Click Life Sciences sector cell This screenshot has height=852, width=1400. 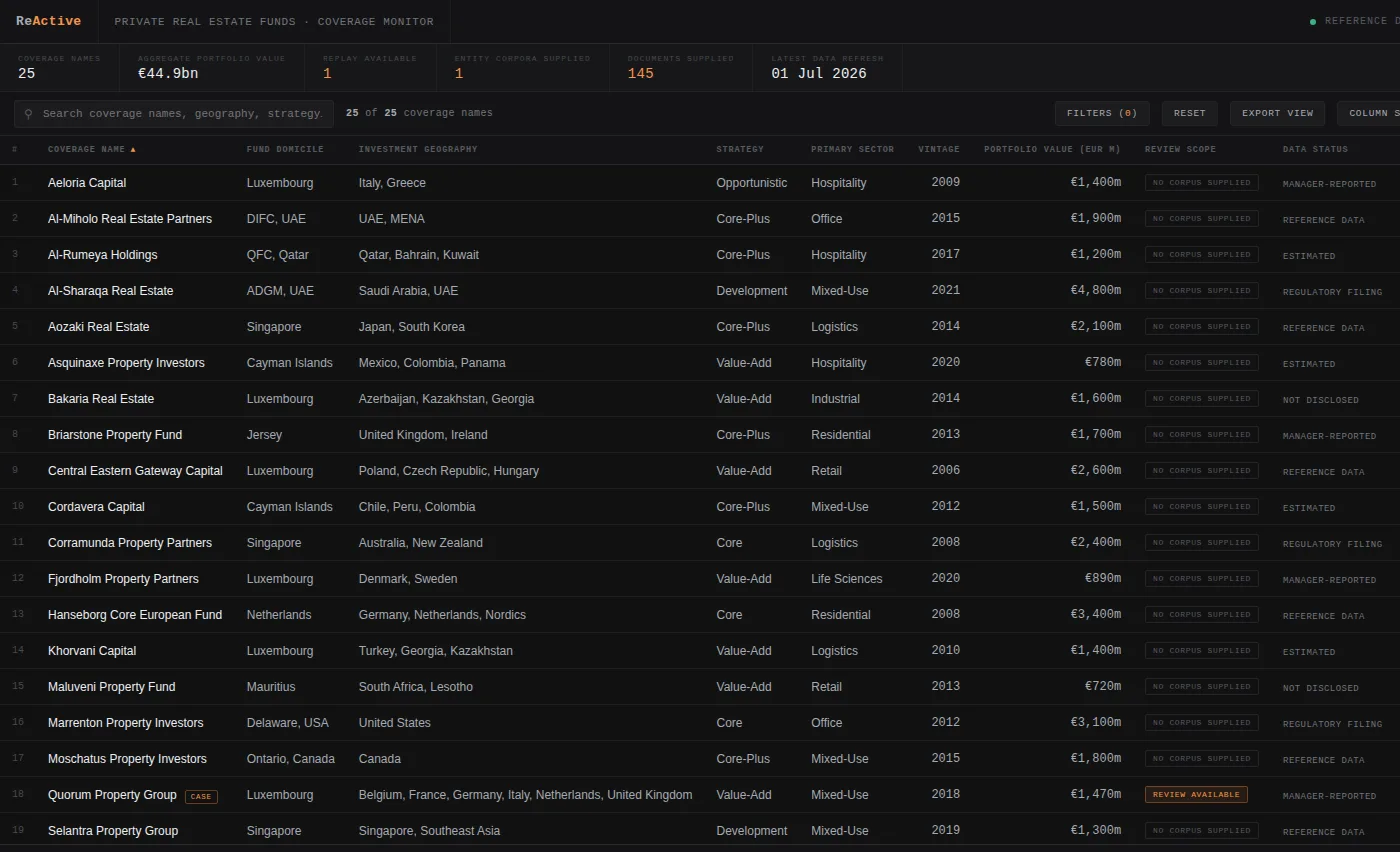pos(846,579)
